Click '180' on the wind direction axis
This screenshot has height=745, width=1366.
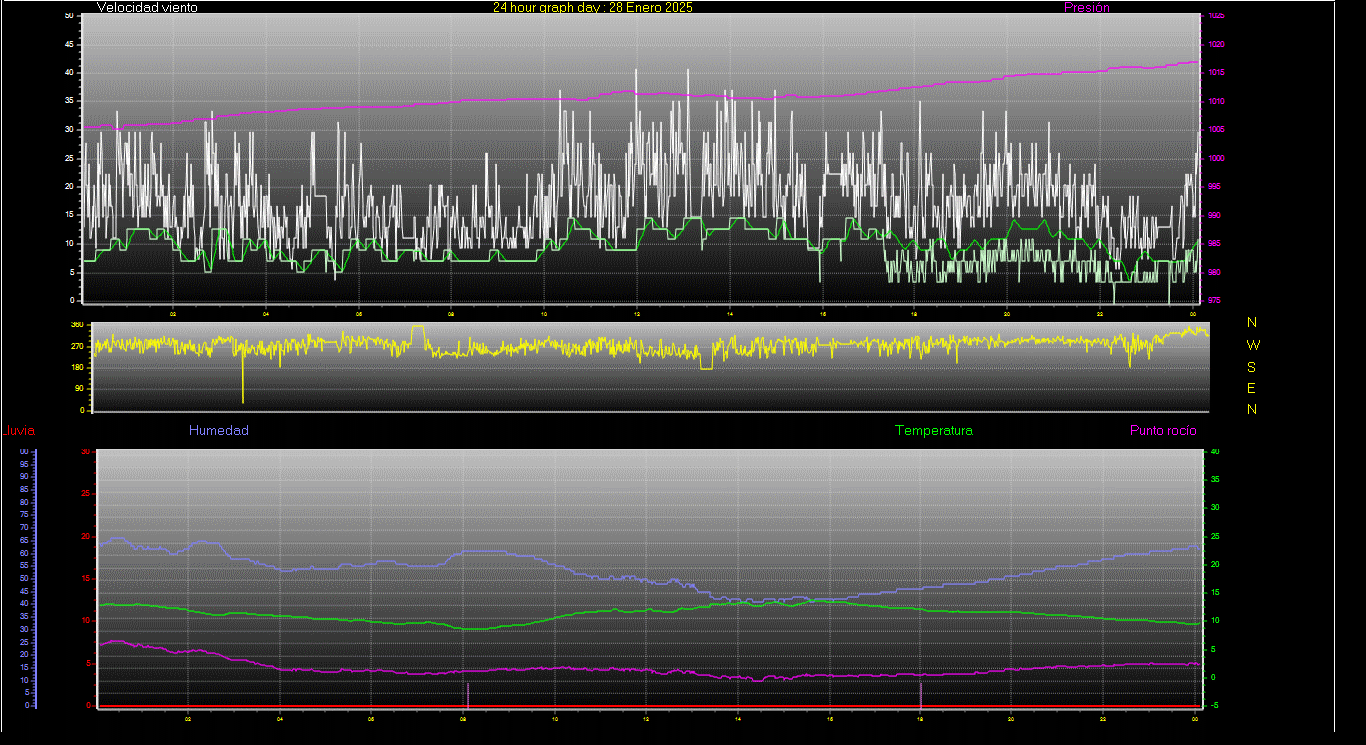(77, 368)
